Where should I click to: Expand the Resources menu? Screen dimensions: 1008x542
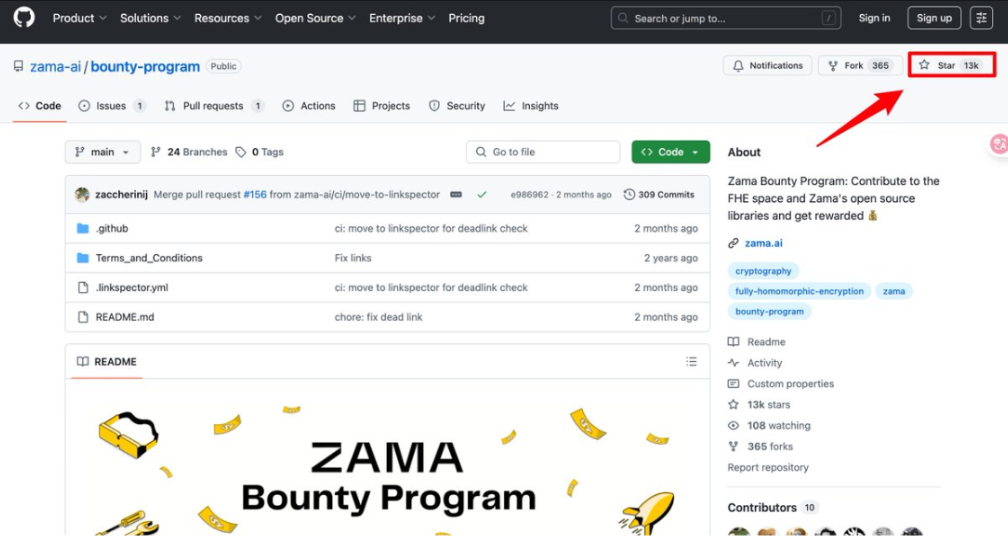(228, 18)
